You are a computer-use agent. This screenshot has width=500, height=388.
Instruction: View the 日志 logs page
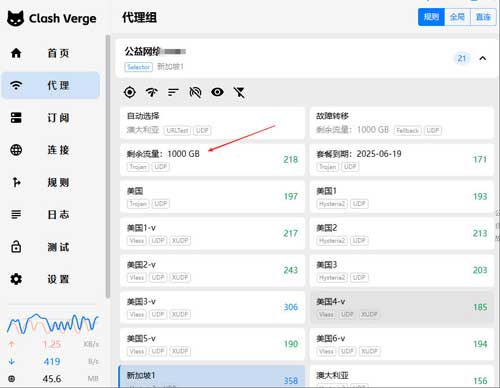coord(51,214)
